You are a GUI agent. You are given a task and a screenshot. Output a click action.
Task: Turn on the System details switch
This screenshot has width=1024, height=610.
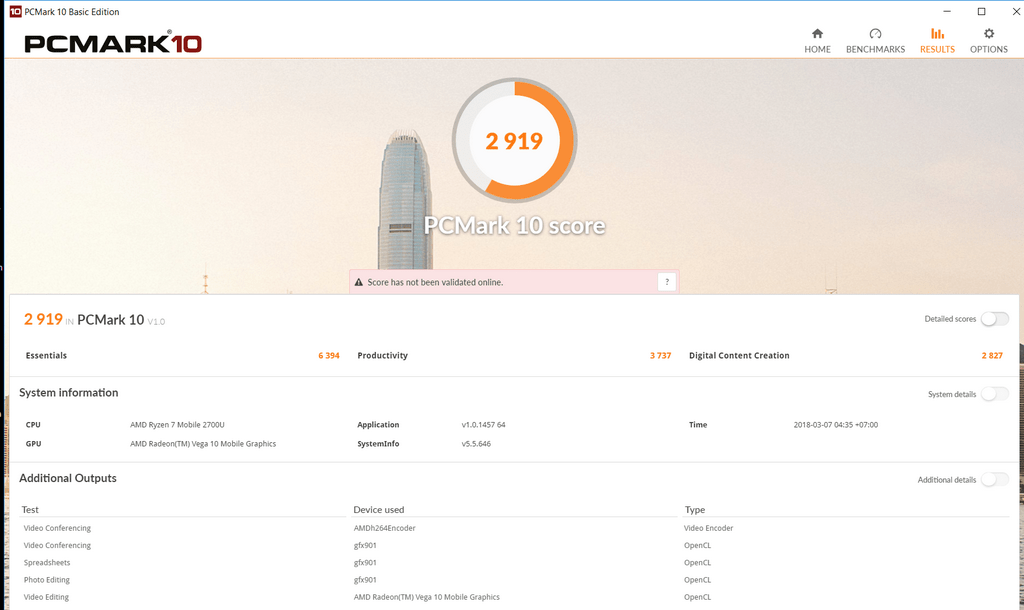pos(994,394)
